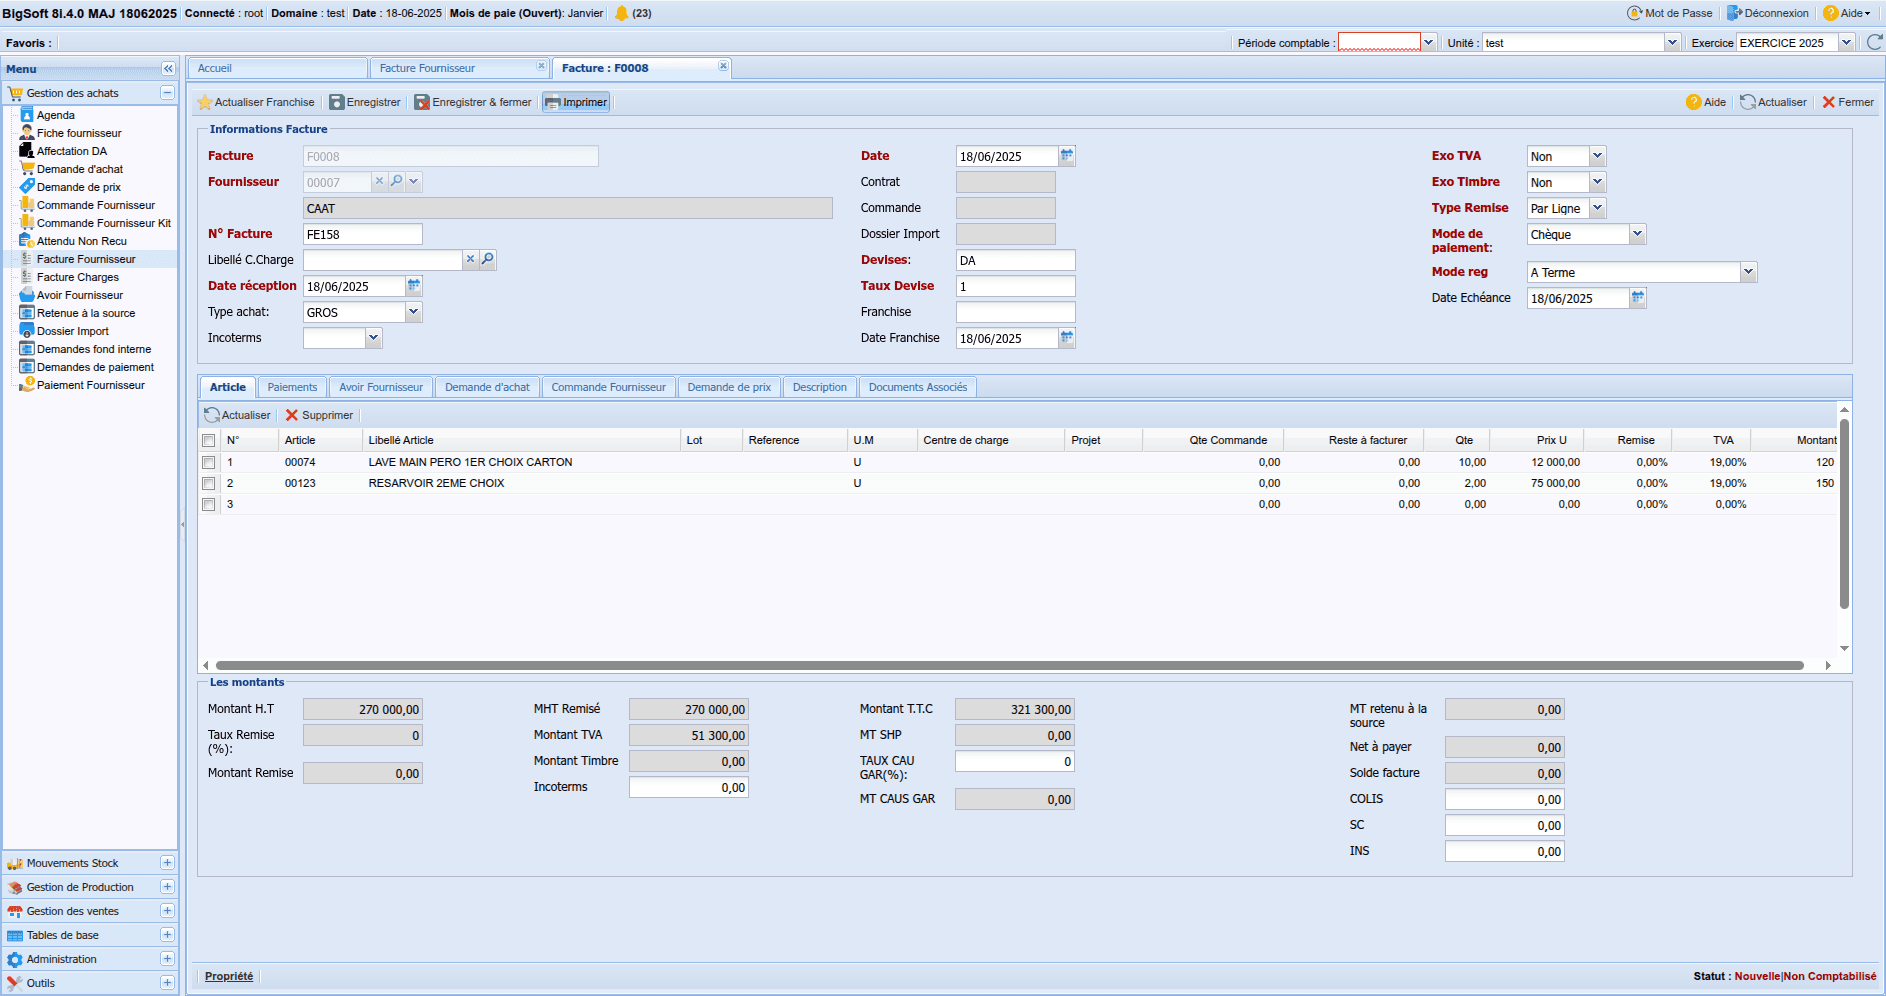The width and height of the screenshot is (1886, 996).
Task: Open calendar picker for Date Echéance
Action: coord(1638,298)
